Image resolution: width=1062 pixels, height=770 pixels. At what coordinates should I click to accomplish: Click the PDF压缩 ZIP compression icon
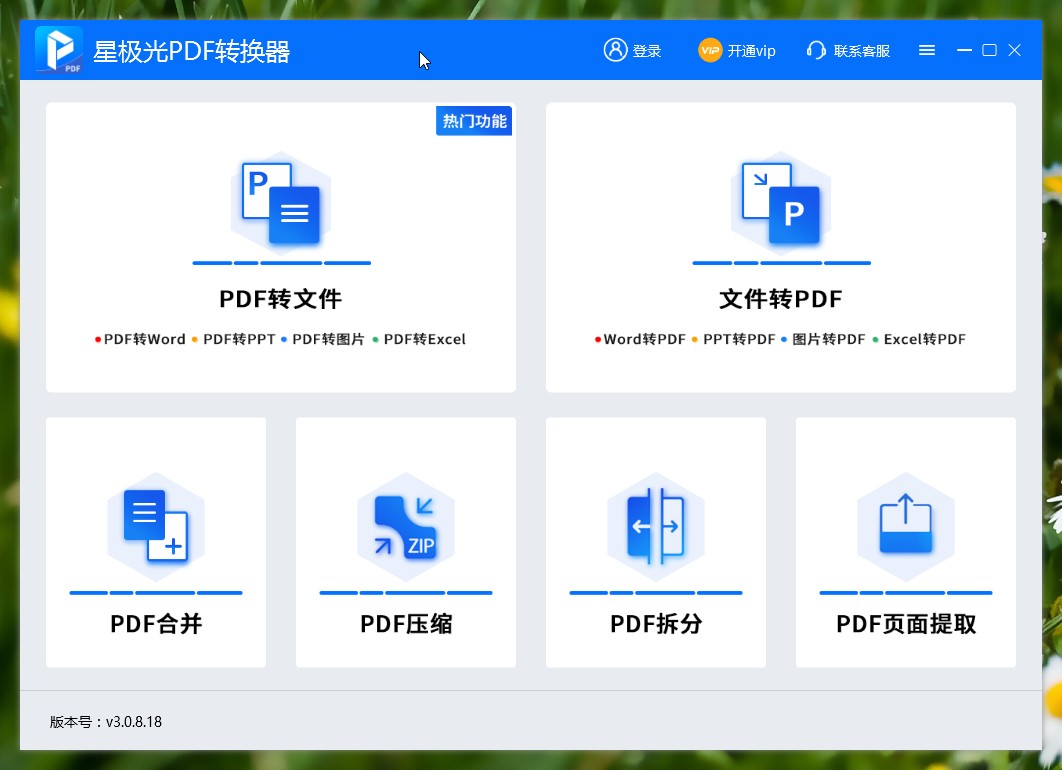click(x=405, y=527)
